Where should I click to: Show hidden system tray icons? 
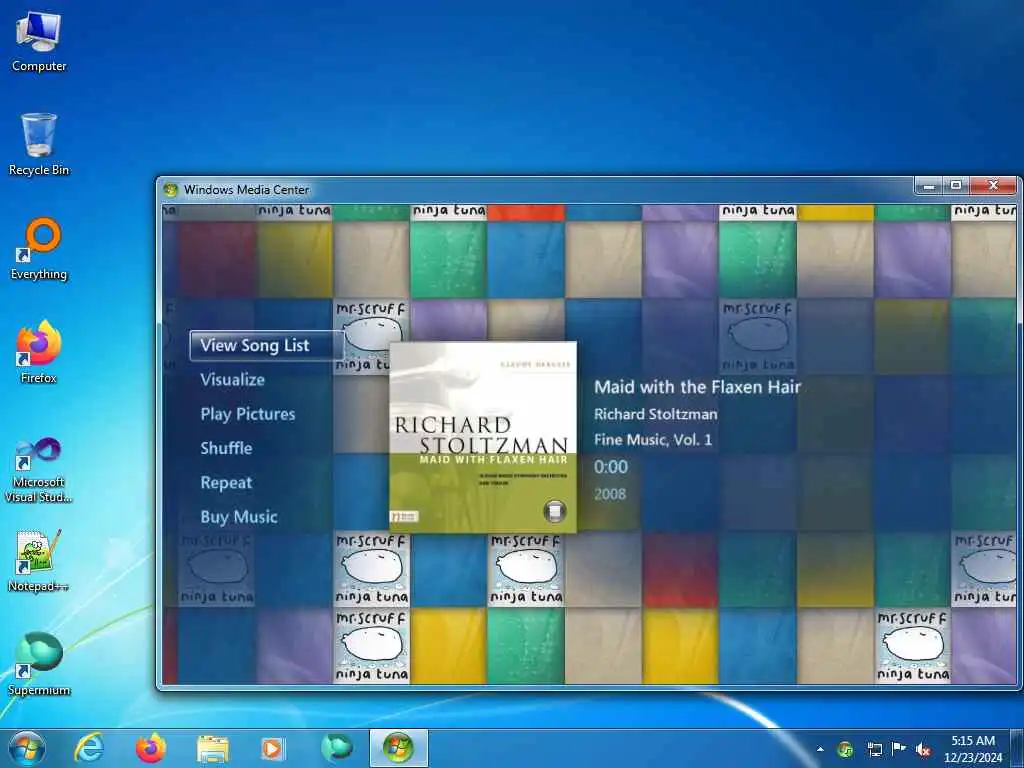click(820, 749)
